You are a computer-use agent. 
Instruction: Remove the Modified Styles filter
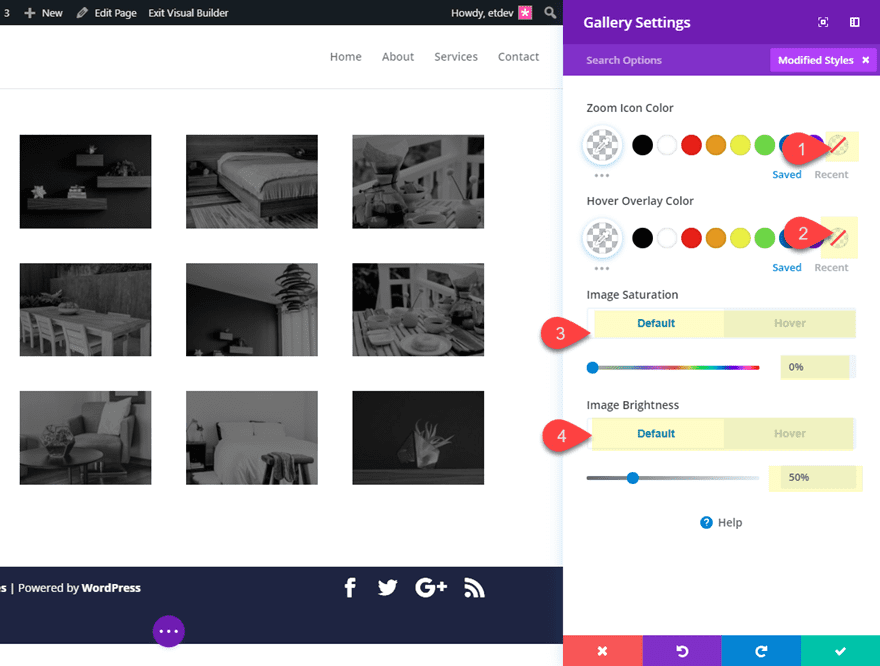click(866, 60)
